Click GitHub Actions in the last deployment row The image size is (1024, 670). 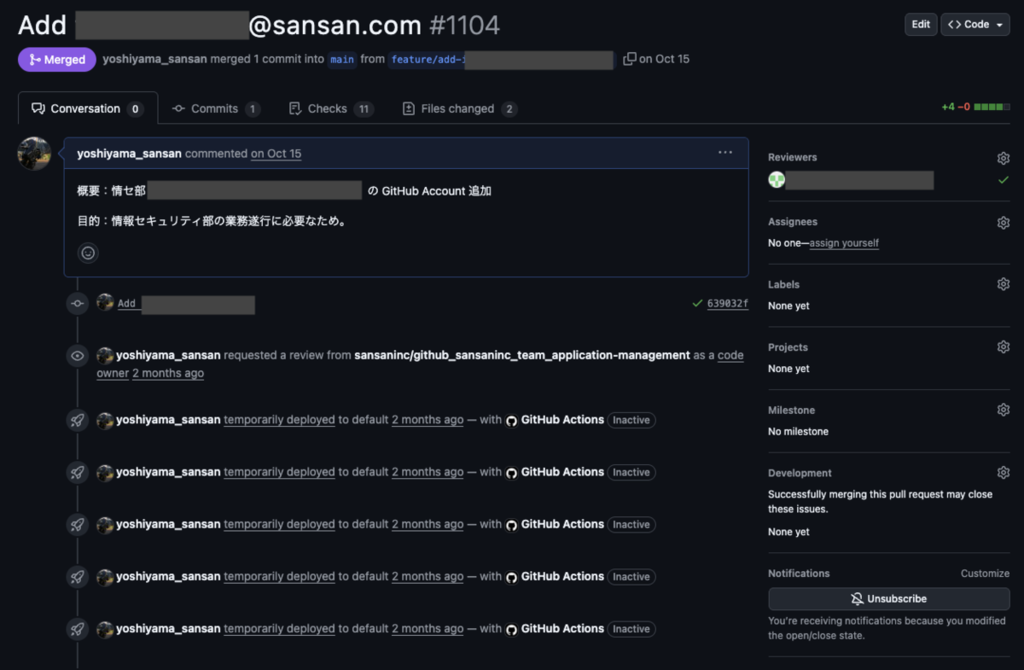click(x=562, y=629)
